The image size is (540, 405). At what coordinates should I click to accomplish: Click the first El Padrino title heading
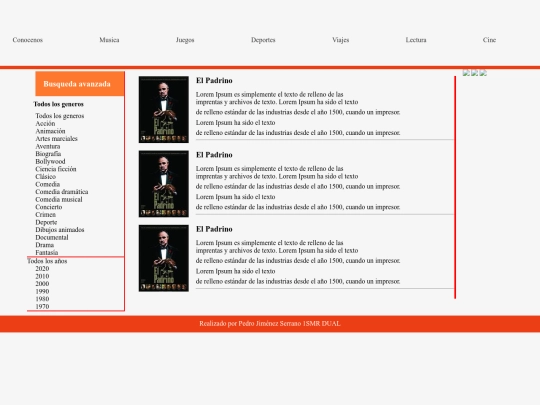(214, 81)
